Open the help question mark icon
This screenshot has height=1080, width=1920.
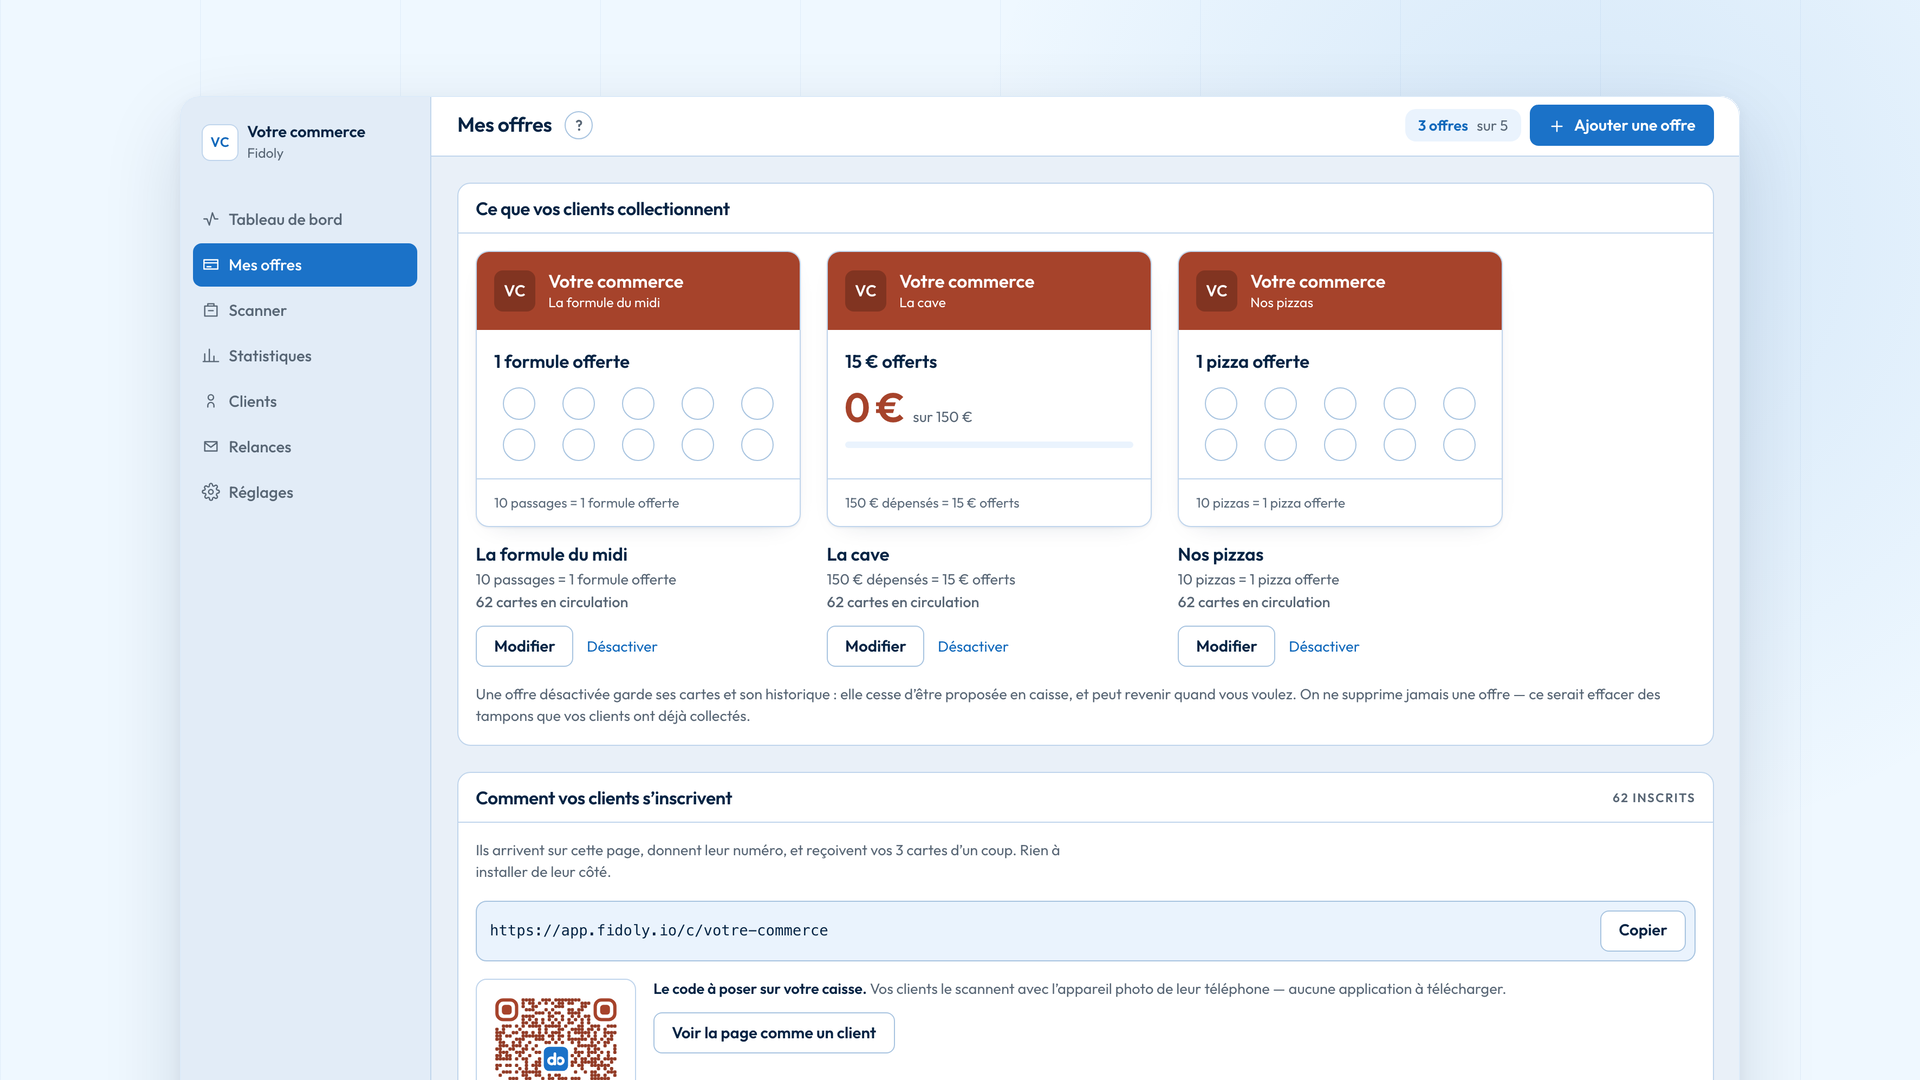point(578,125)
